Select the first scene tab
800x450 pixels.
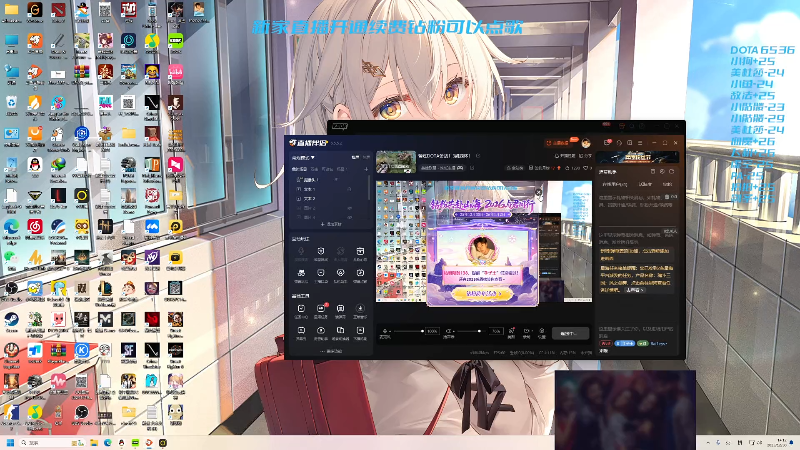(299, 169)
